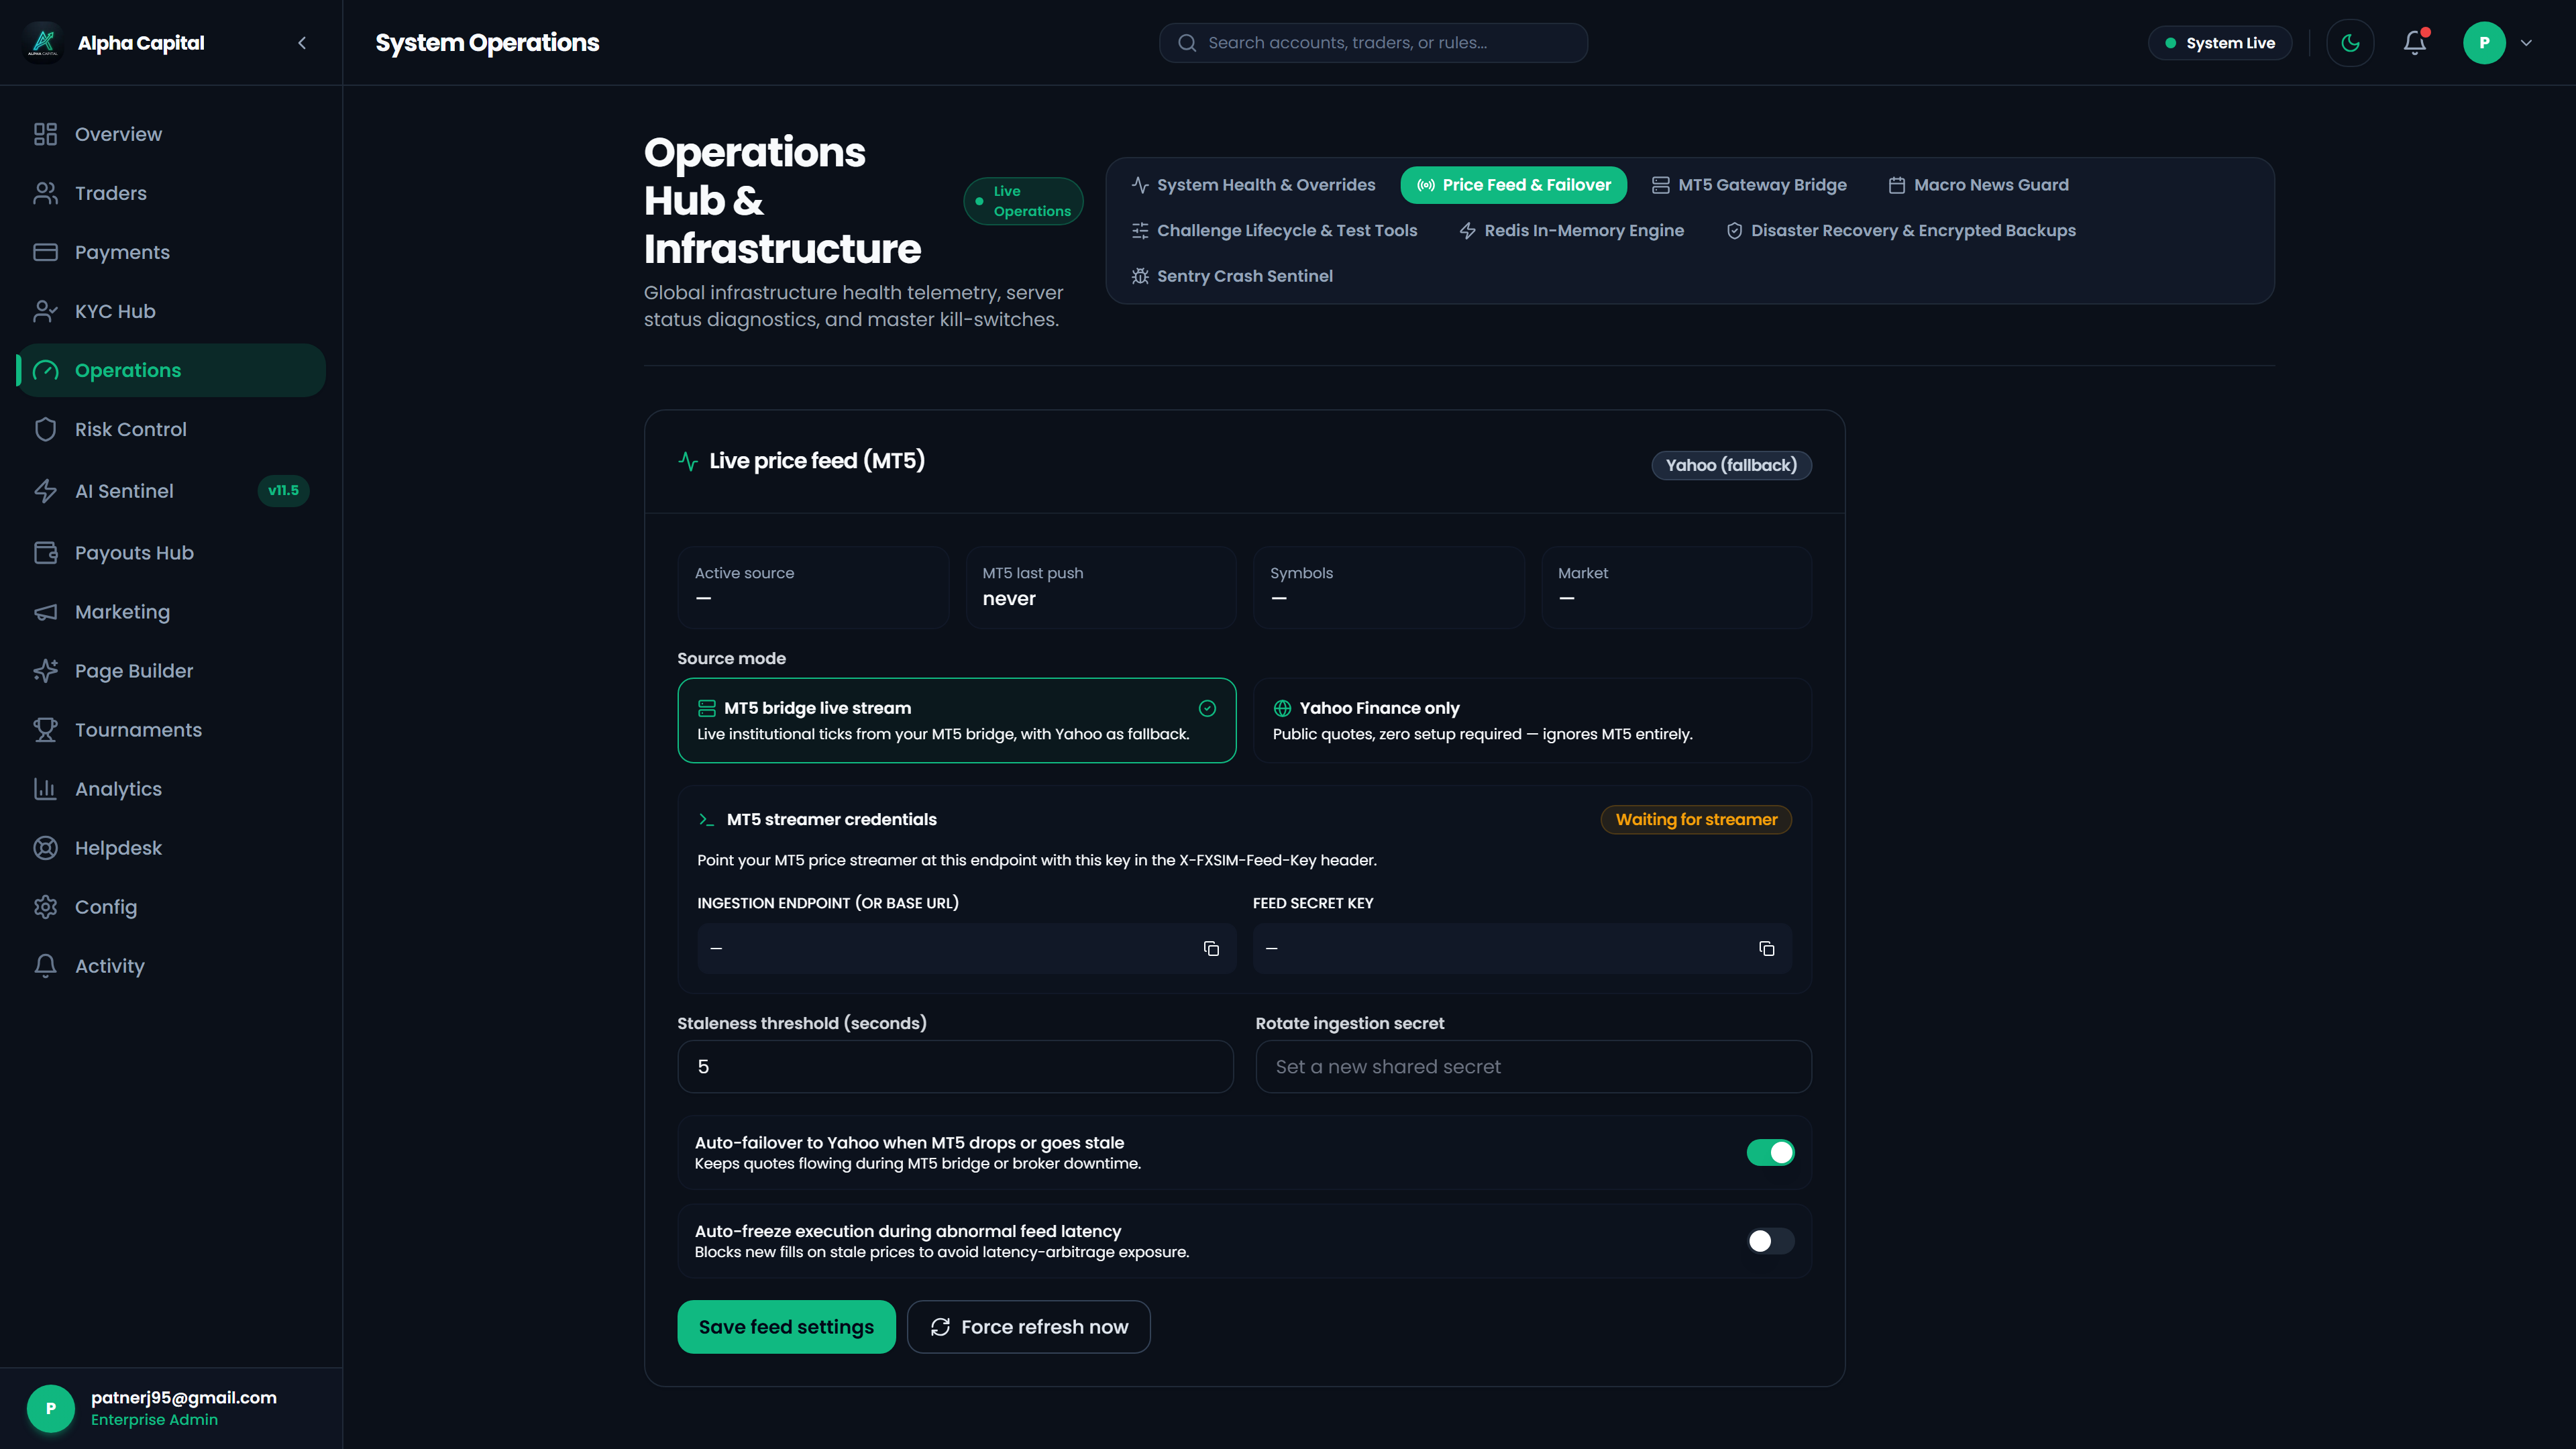The image size is (2576, 1449).
Task: Expand the profile dropdown chevron
Action: (x=2526, y=43)
